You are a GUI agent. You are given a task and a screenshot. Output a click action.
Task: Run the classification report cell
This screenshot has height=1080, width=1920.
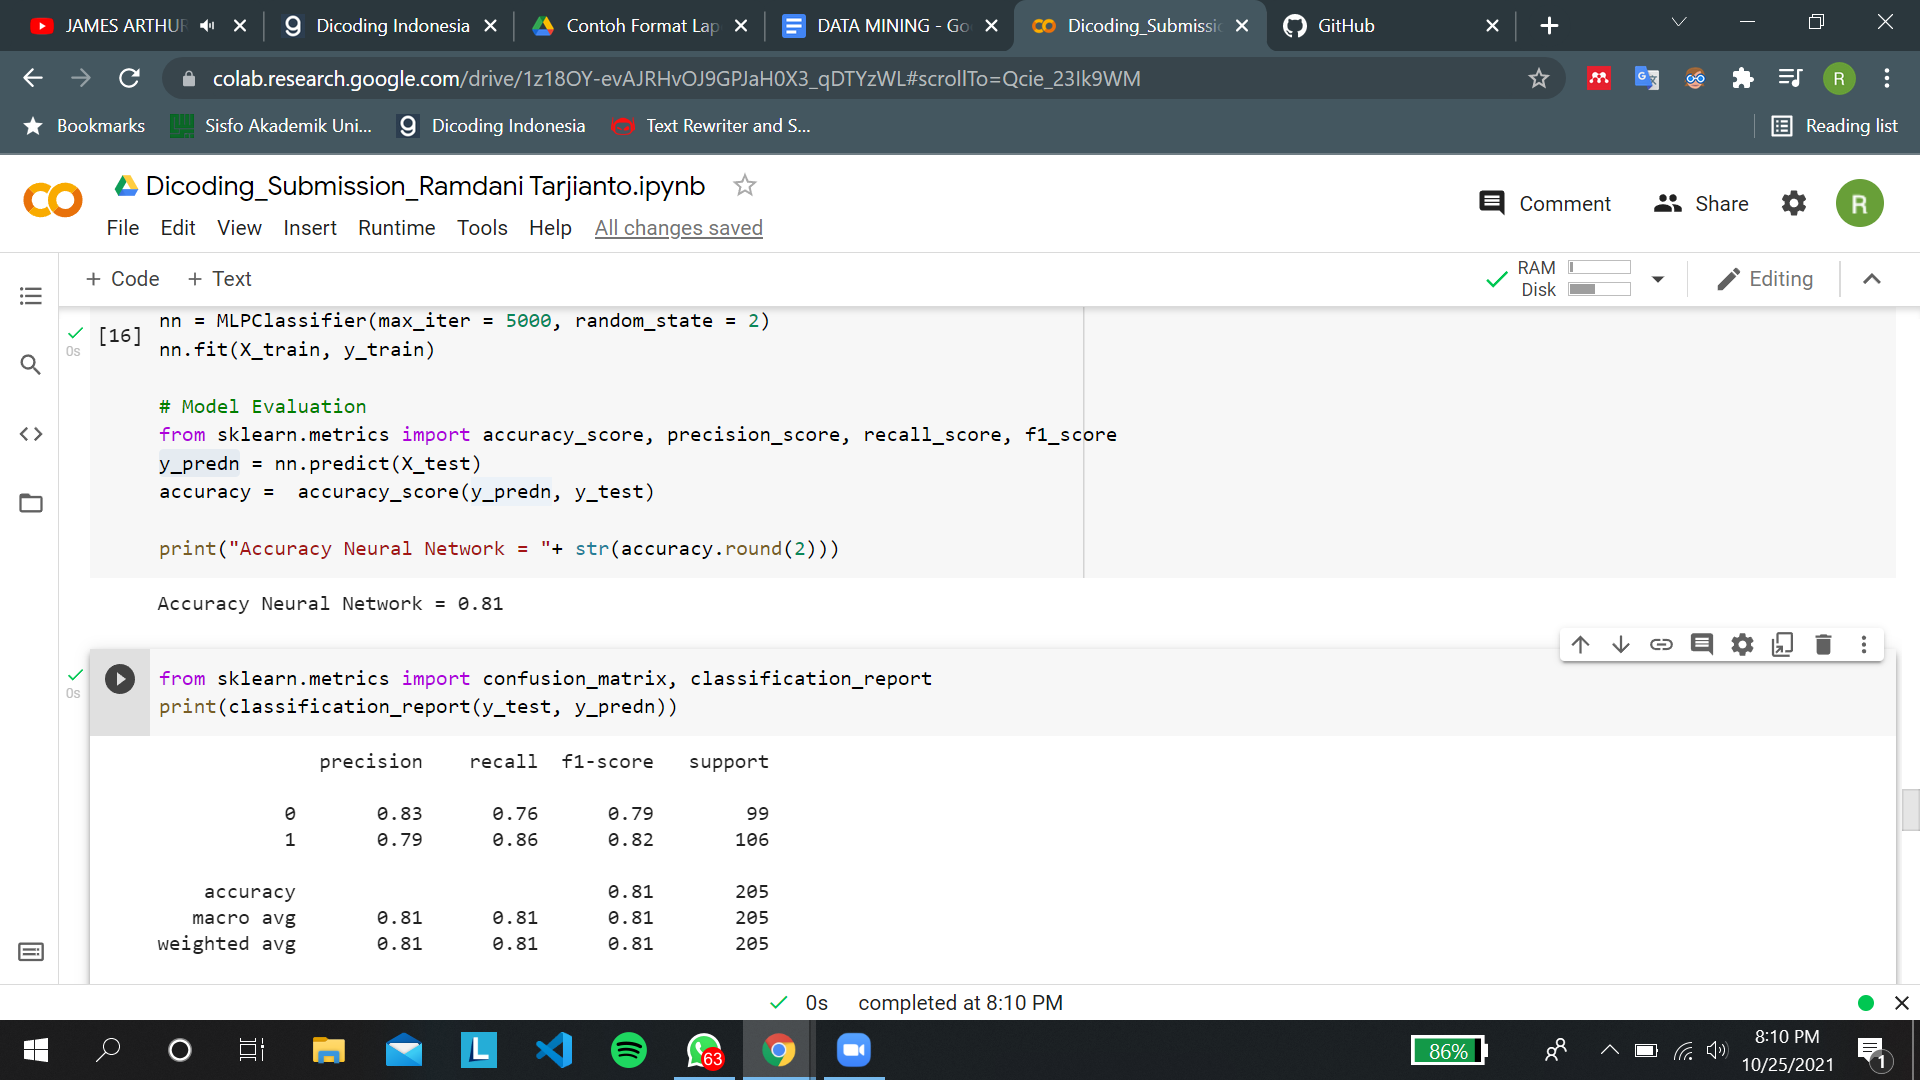[x=120, y=680]
